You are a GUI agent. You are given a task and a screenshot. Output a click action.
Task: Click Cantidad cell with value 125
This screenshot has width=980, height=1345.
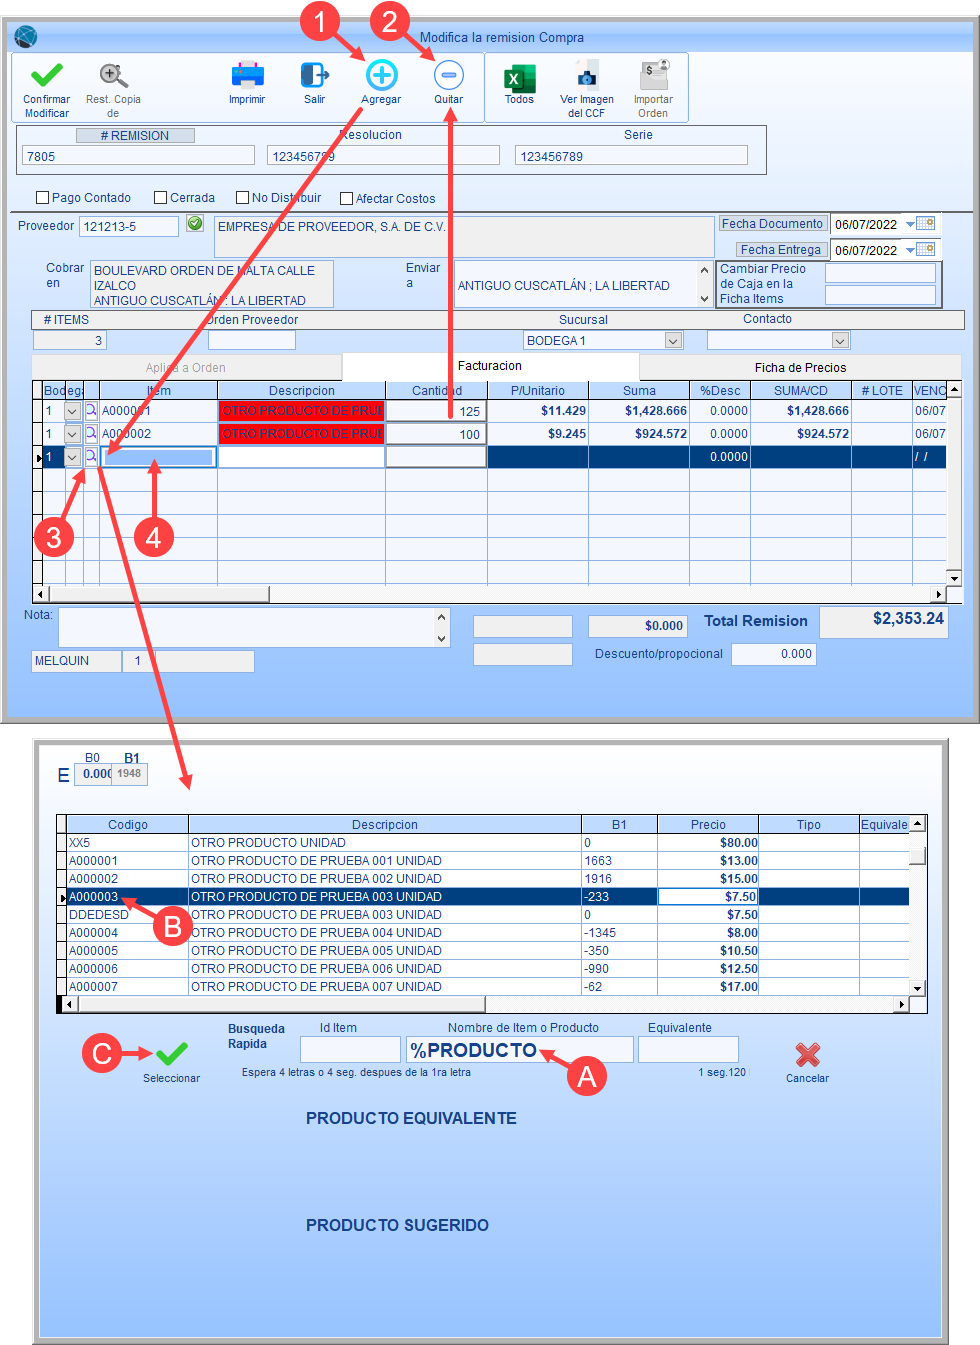pos(436,411)
